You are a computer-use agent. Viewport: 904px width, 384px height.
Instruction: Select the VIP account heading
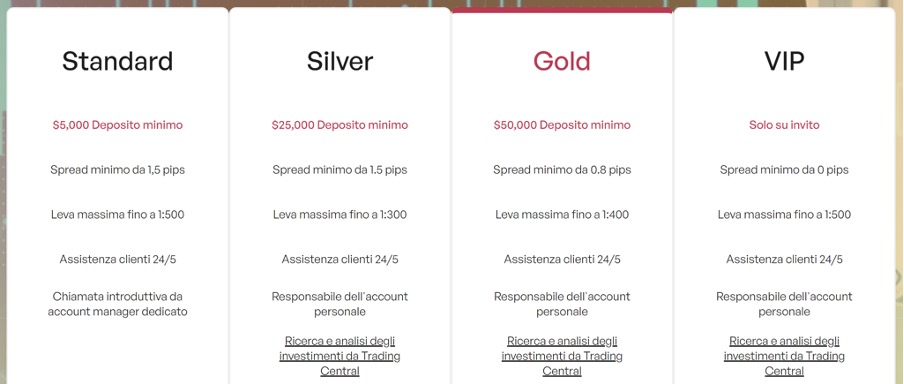click(784, 61)
